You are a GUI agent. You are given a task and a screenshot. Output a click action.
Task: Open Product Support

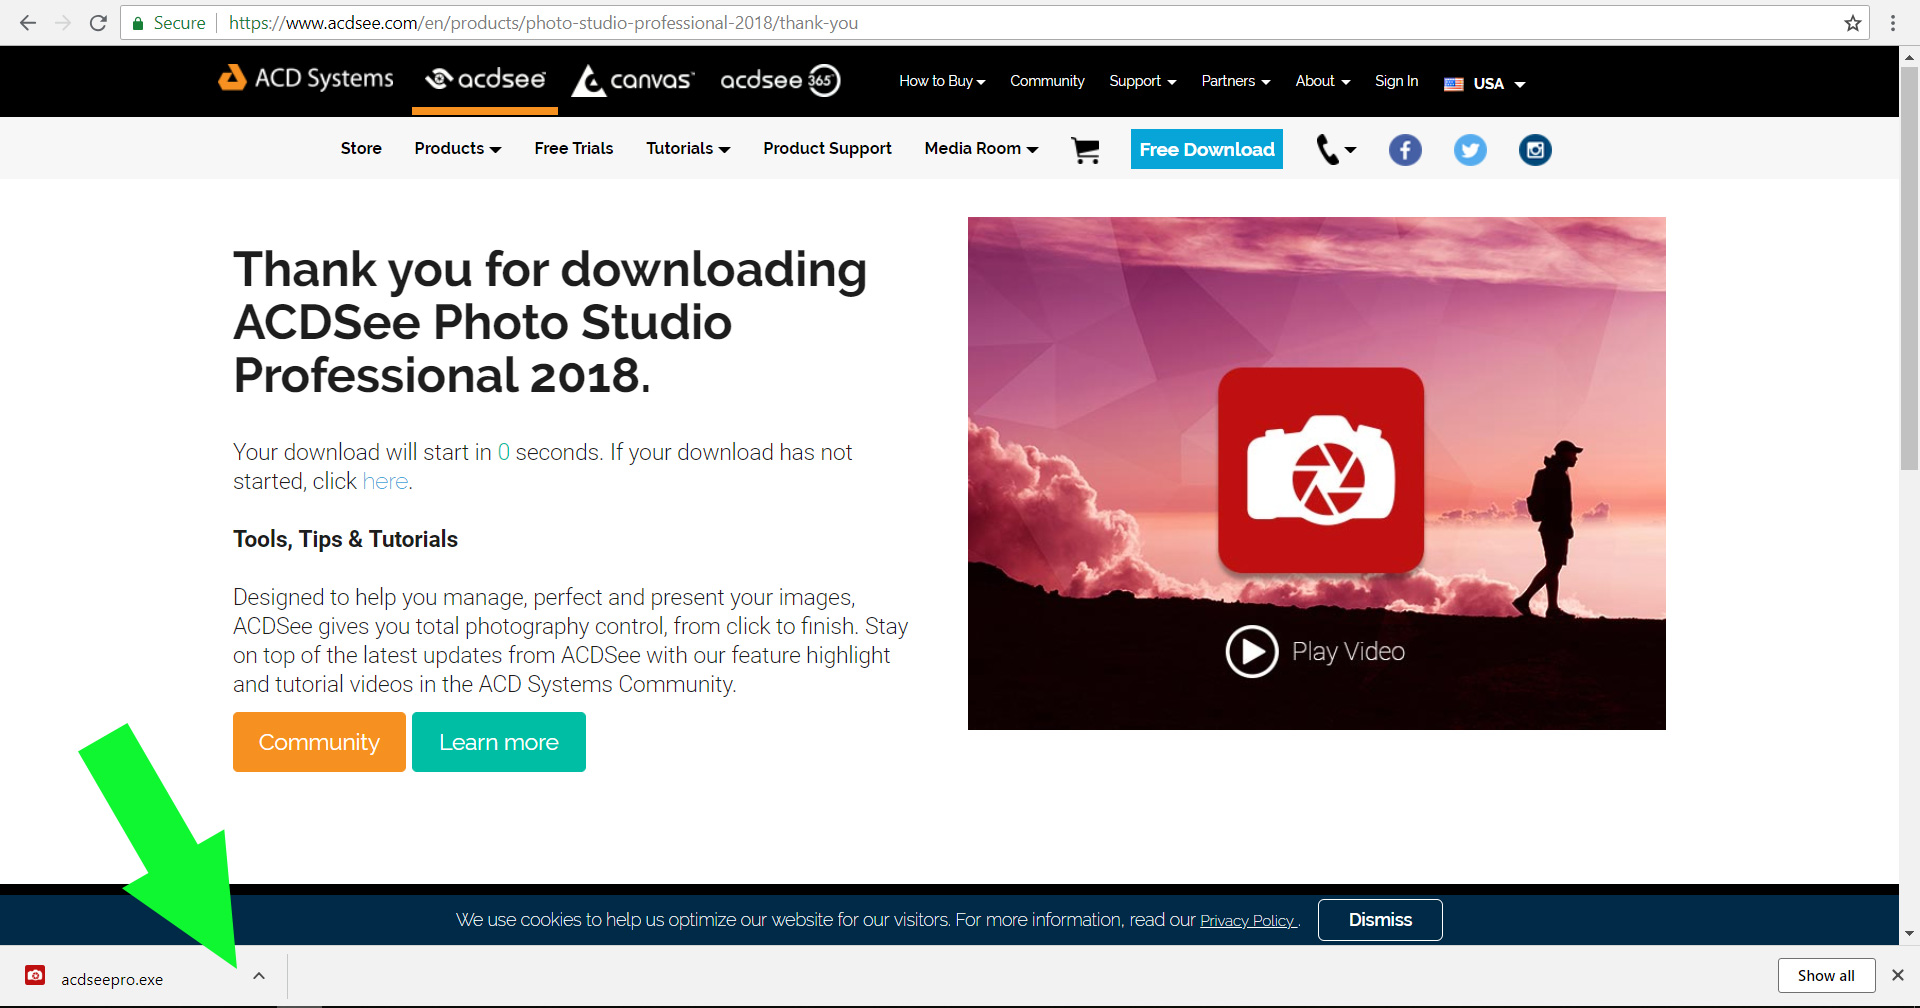point(827,148)
